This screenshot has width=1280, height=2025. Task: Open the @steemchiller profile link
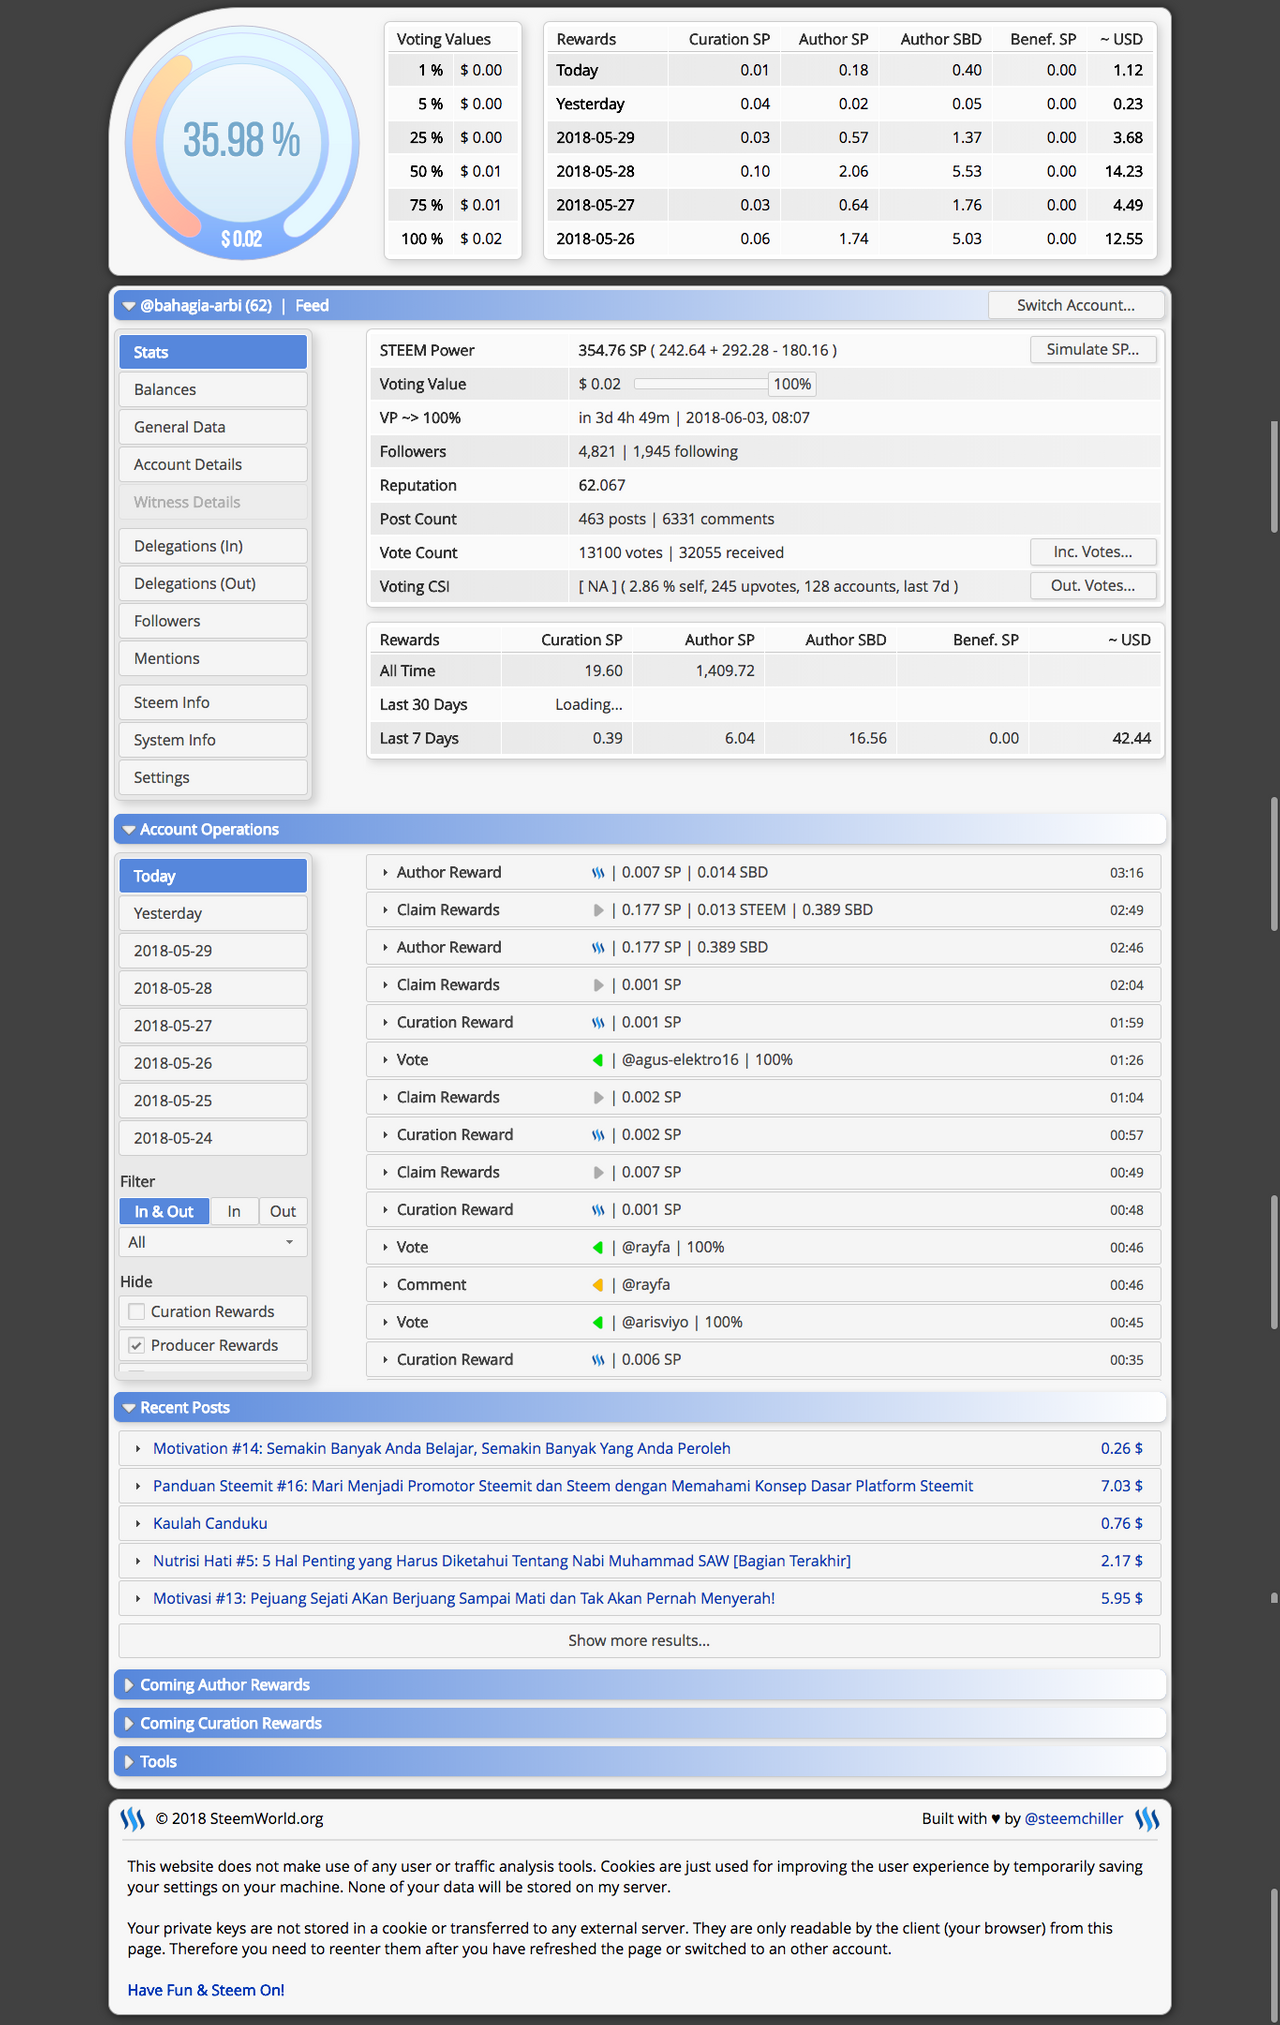tap(1074, 1819)
